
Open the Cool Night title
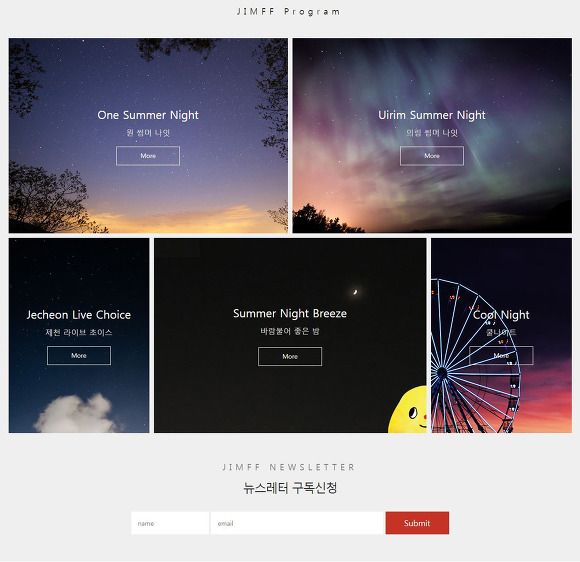[501, 315]
